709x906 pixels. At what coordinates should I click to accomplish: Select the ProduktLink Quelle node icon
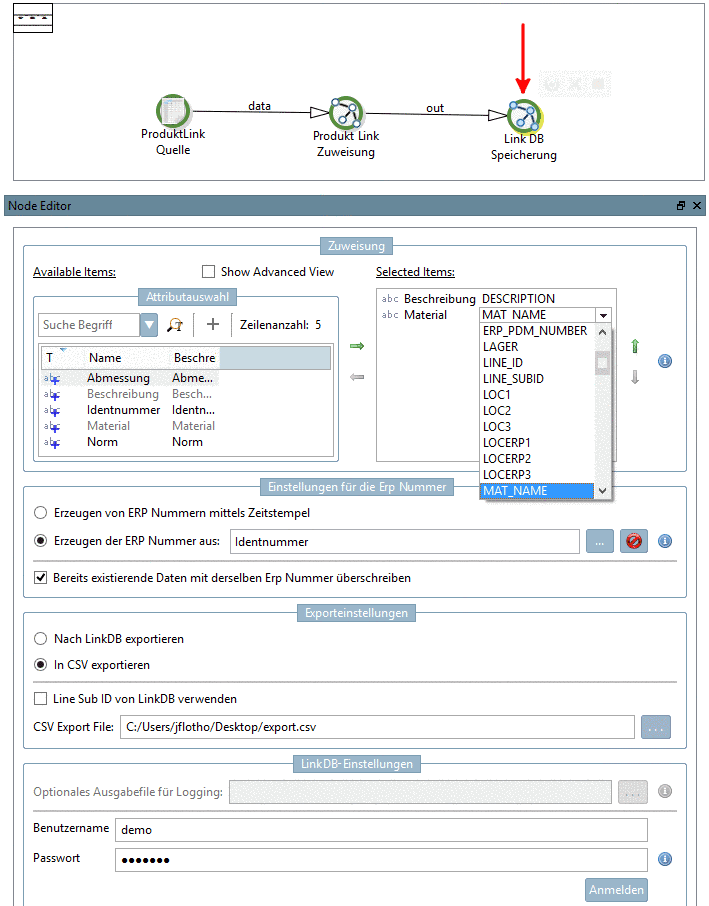[173, 110]
